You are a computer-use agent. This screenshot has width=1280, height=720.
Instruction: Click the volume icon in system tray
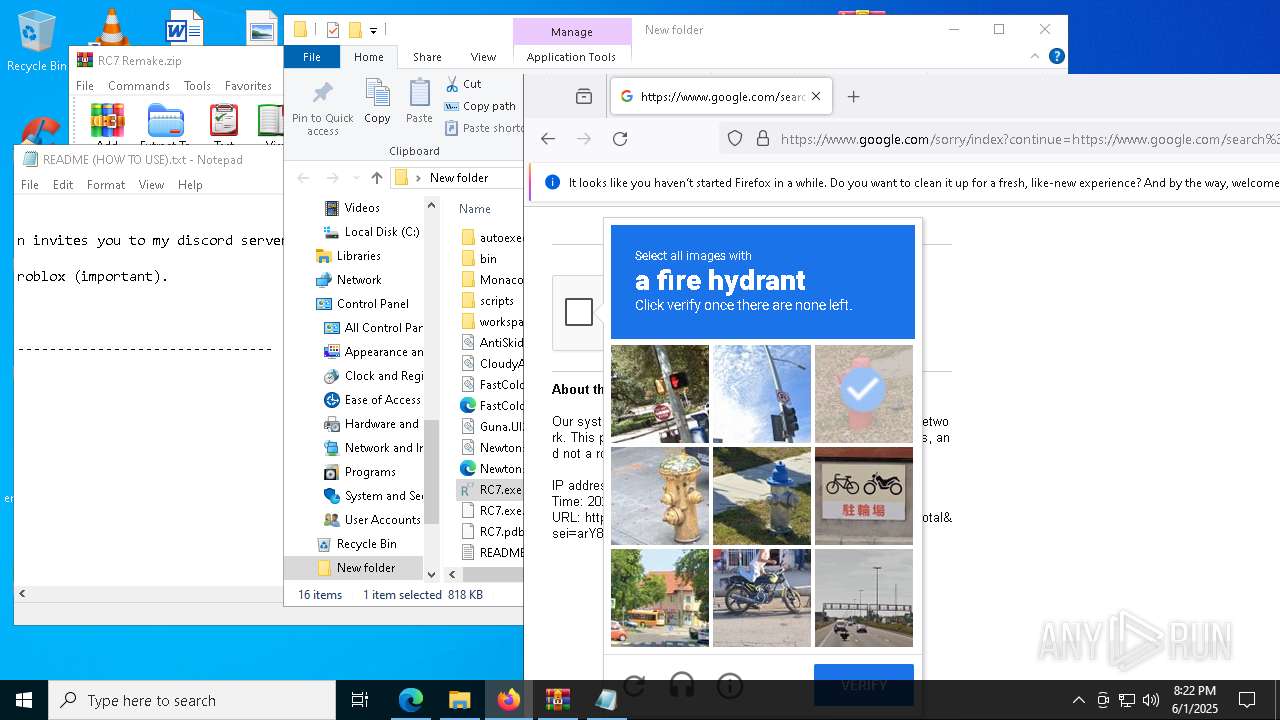1151,700
